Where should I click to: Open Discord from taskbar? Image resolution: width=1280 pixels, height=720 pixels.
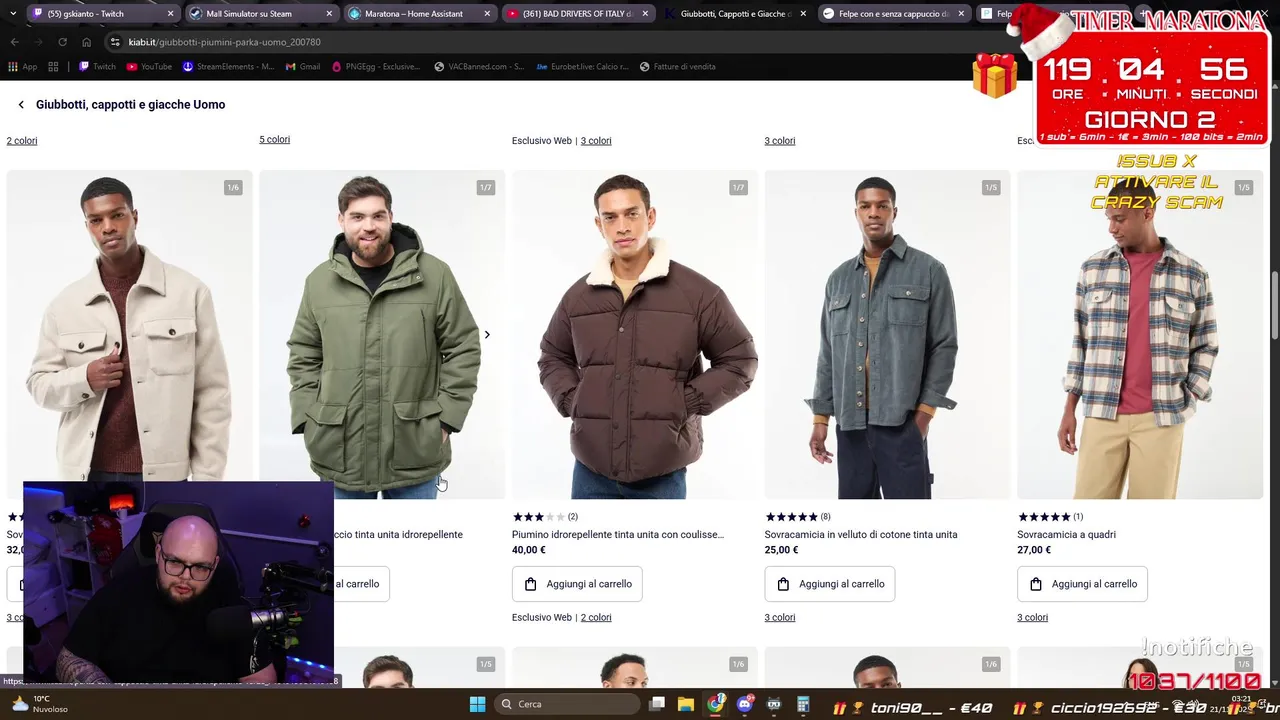pos(744,704)
